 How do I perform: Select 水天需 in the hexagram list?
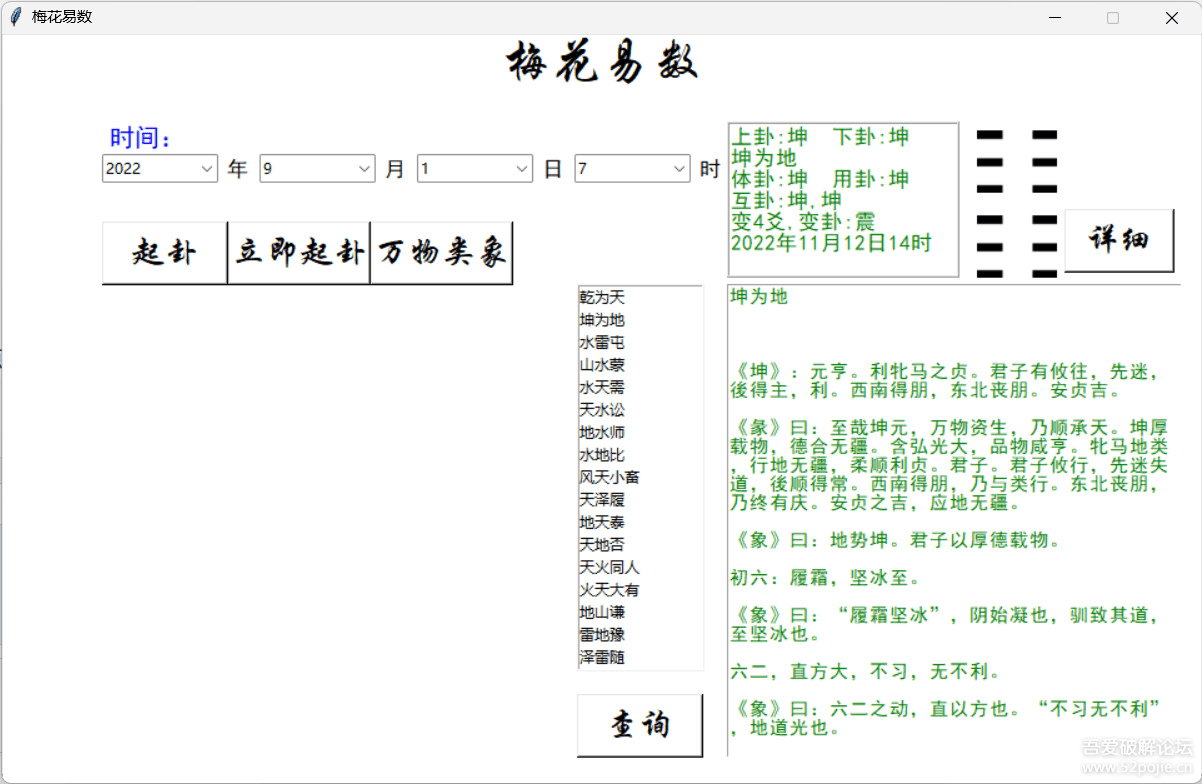click(602, 387)
